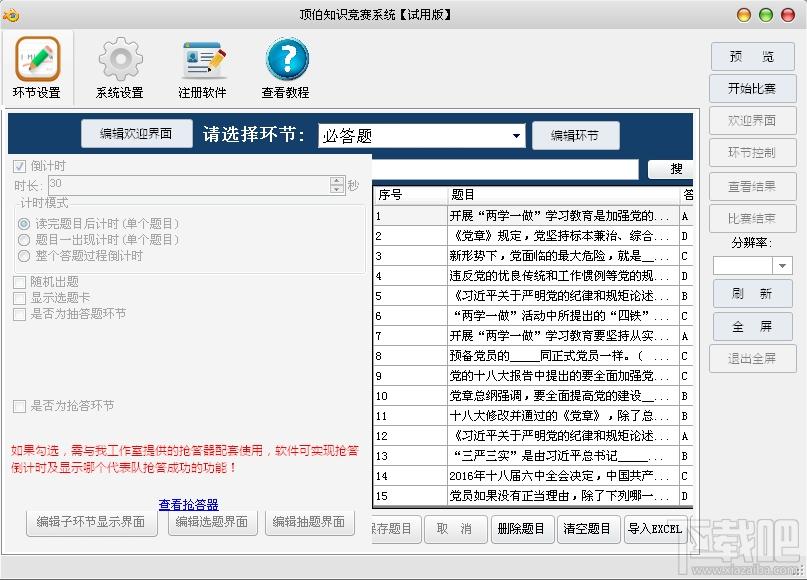Viewport: 807px width, 580px height.
Task: Click the 退出全屏 button
Action: [x=752, y=358]
